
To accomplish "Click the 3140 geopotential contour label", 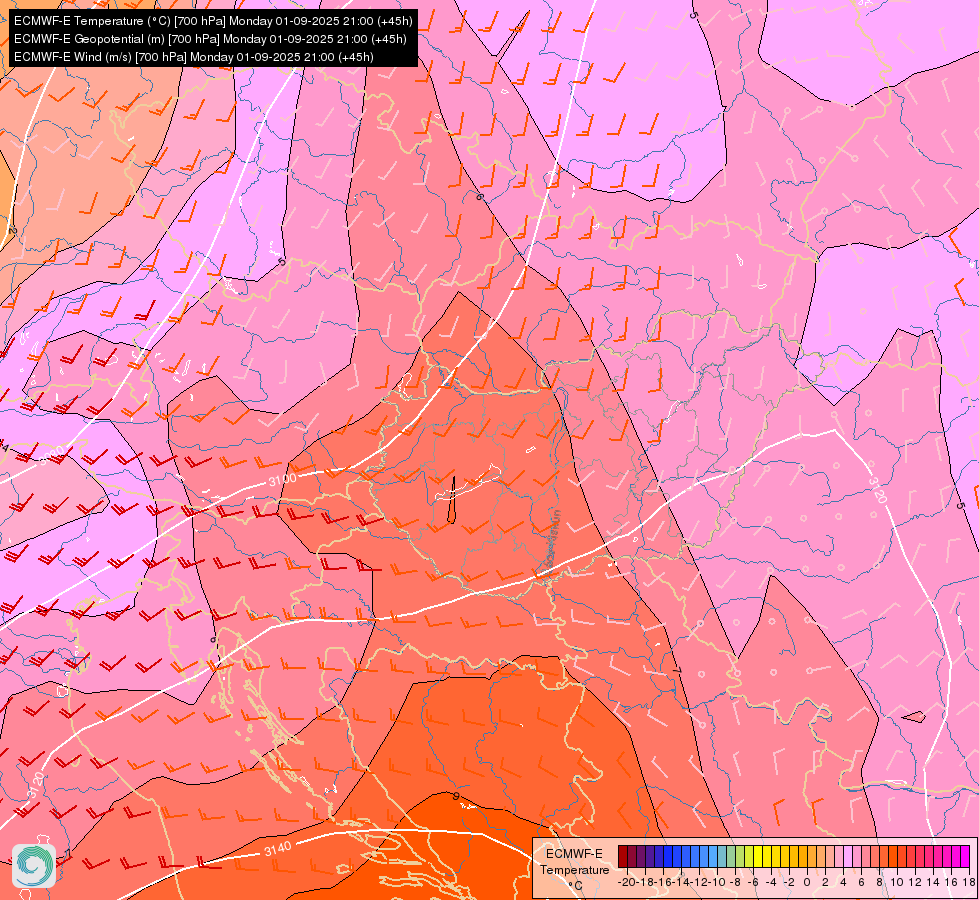I will point(277,849).
